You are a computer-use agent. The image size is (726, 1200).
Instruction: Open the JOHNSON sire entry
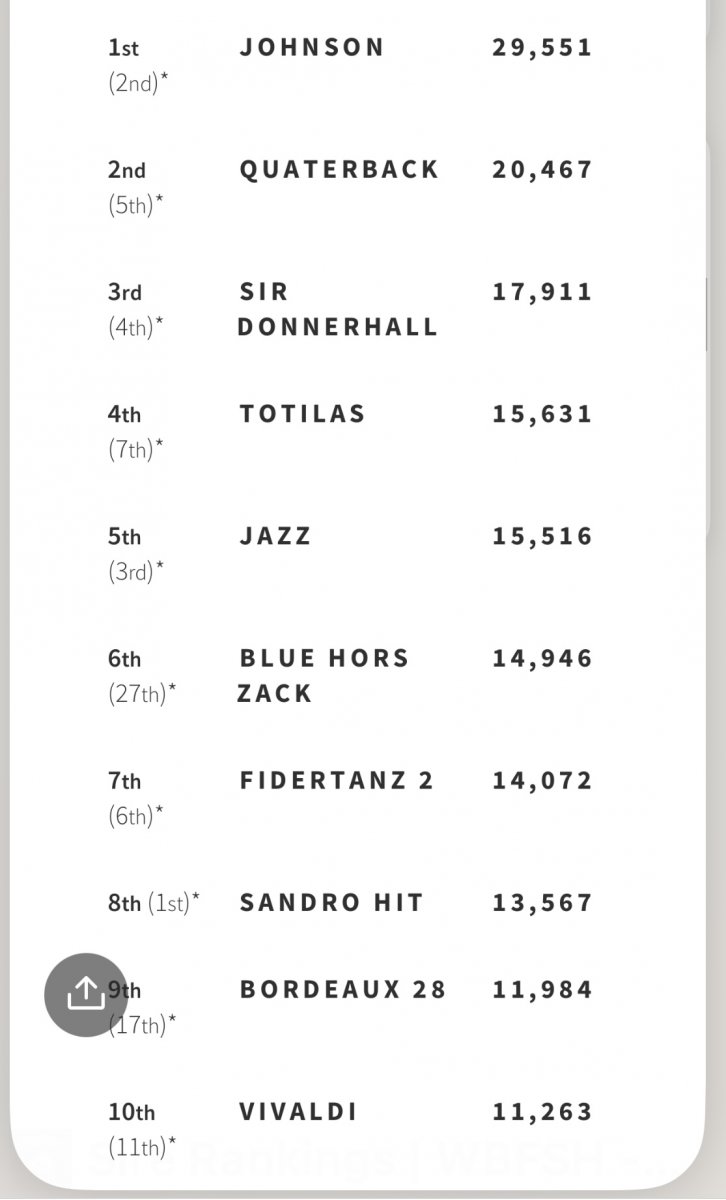pyautogui.click(x=312, y=47)
